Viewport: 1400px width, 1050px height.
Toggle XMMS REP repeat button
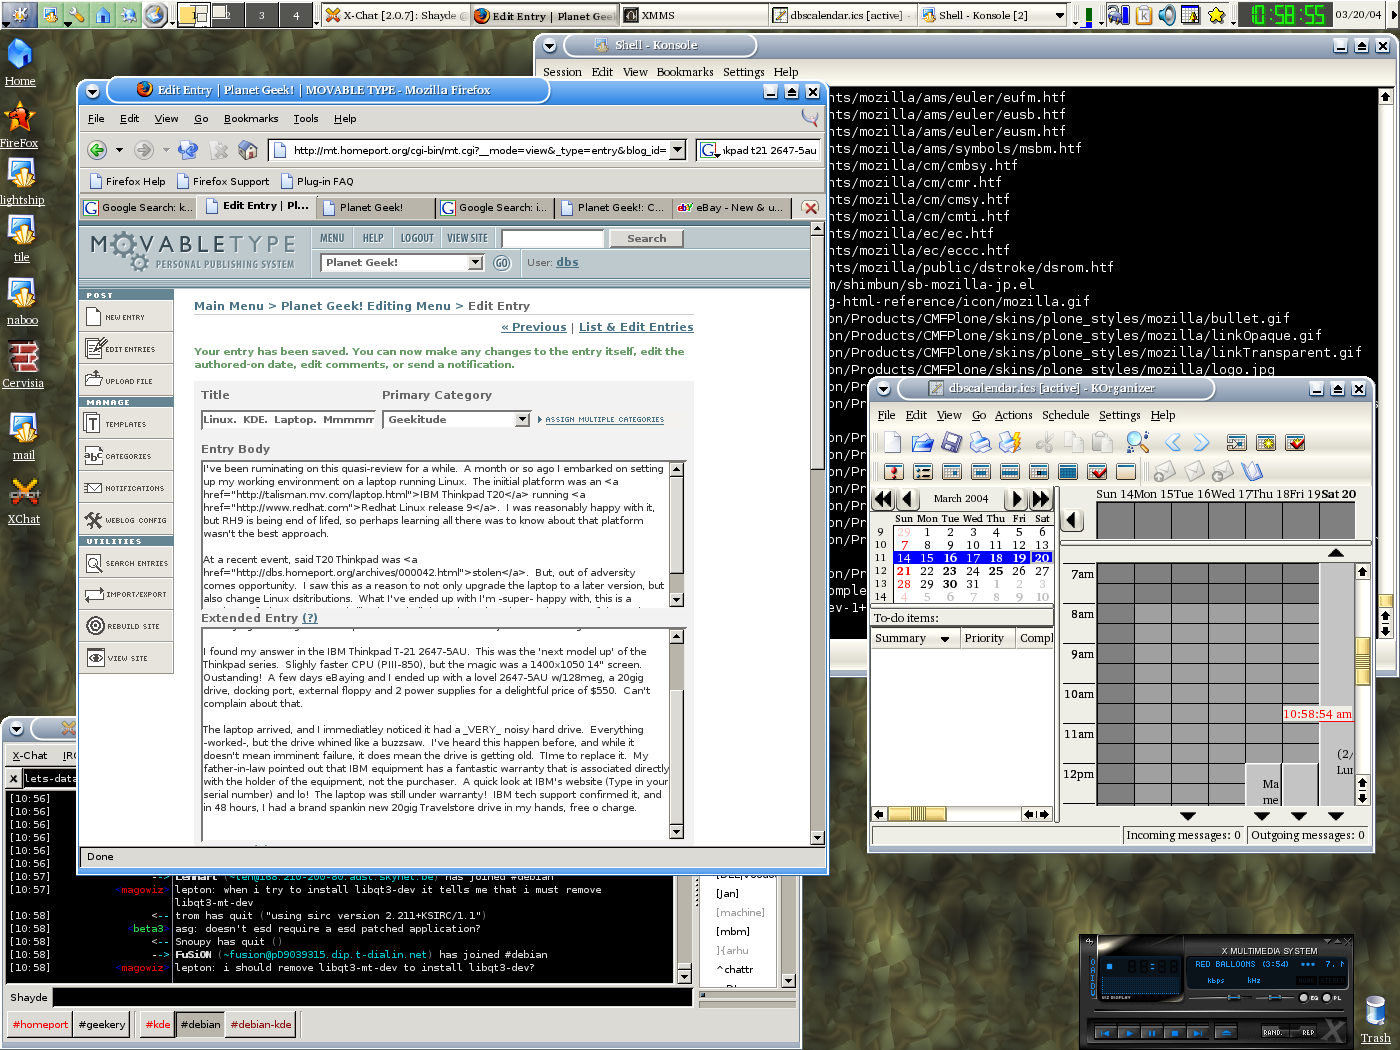coord(1304,1031)
